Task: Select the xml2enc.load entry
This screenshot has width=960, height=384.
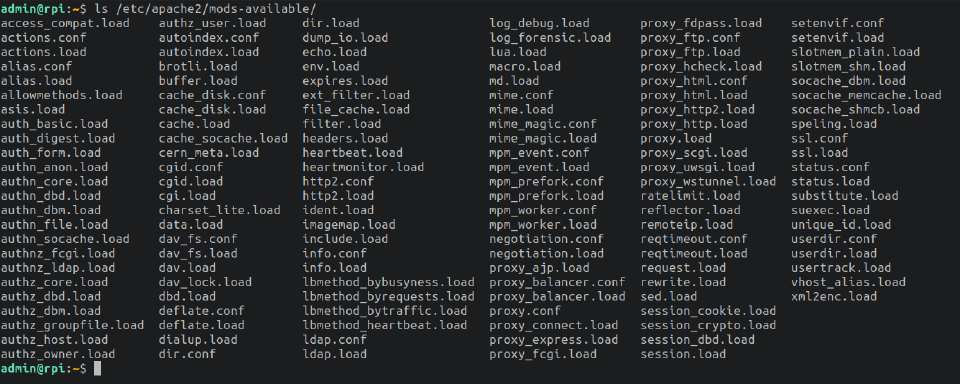Action: click(834, 296)
